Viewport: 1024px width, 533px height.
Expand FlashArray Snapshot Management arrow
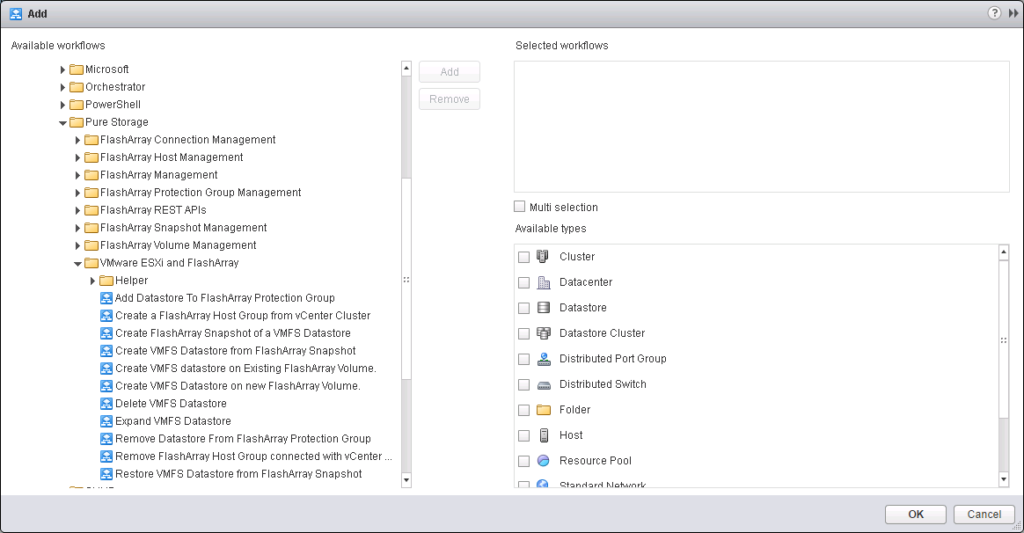coord(78,228)
